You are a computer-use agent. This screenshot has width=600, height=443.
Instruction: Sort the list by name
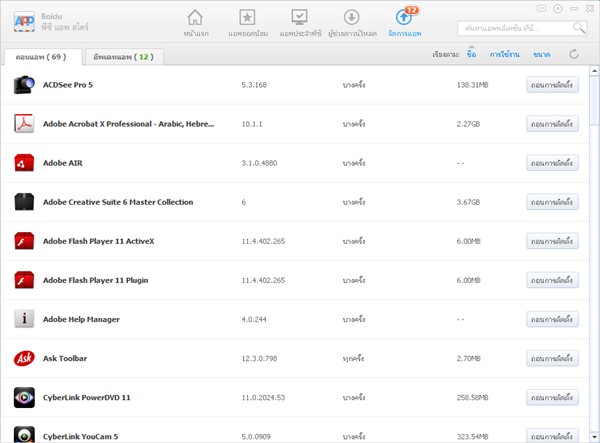click(471, 54)
